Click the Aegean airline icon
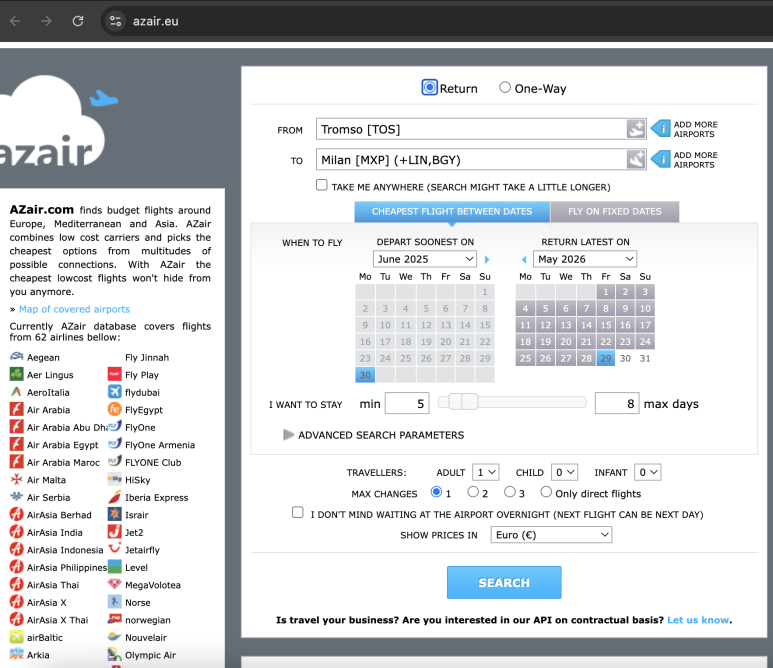 pos(16,357)
